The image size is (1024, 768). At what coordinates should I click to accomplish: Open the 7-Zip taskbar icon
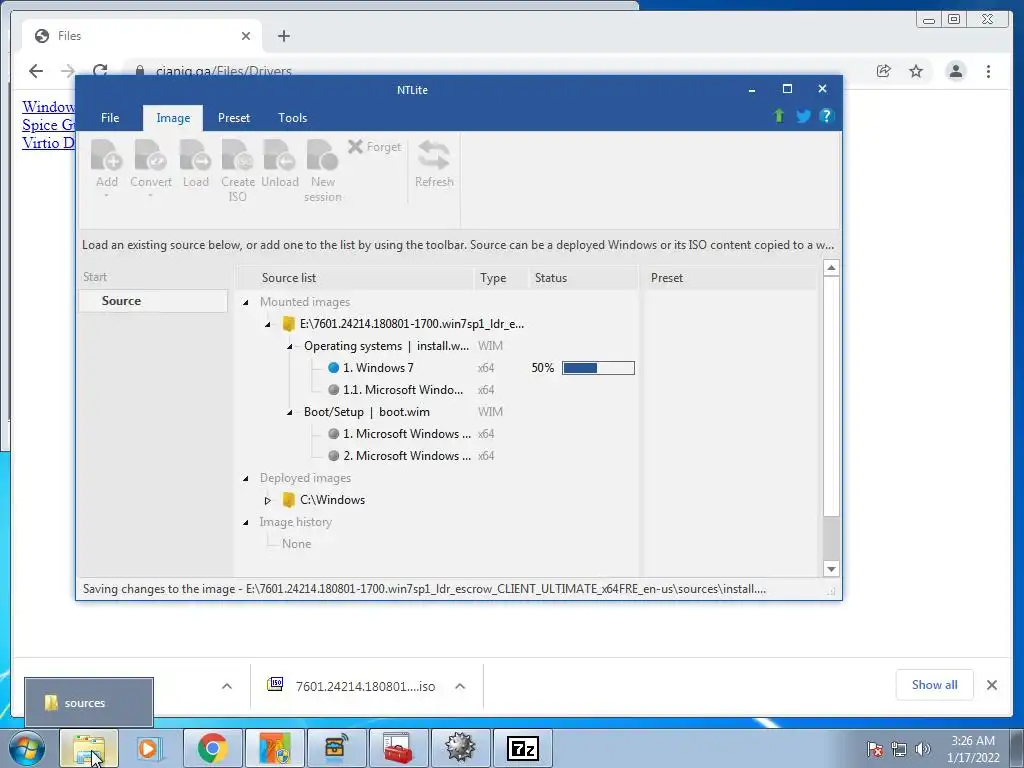(522, 748)
